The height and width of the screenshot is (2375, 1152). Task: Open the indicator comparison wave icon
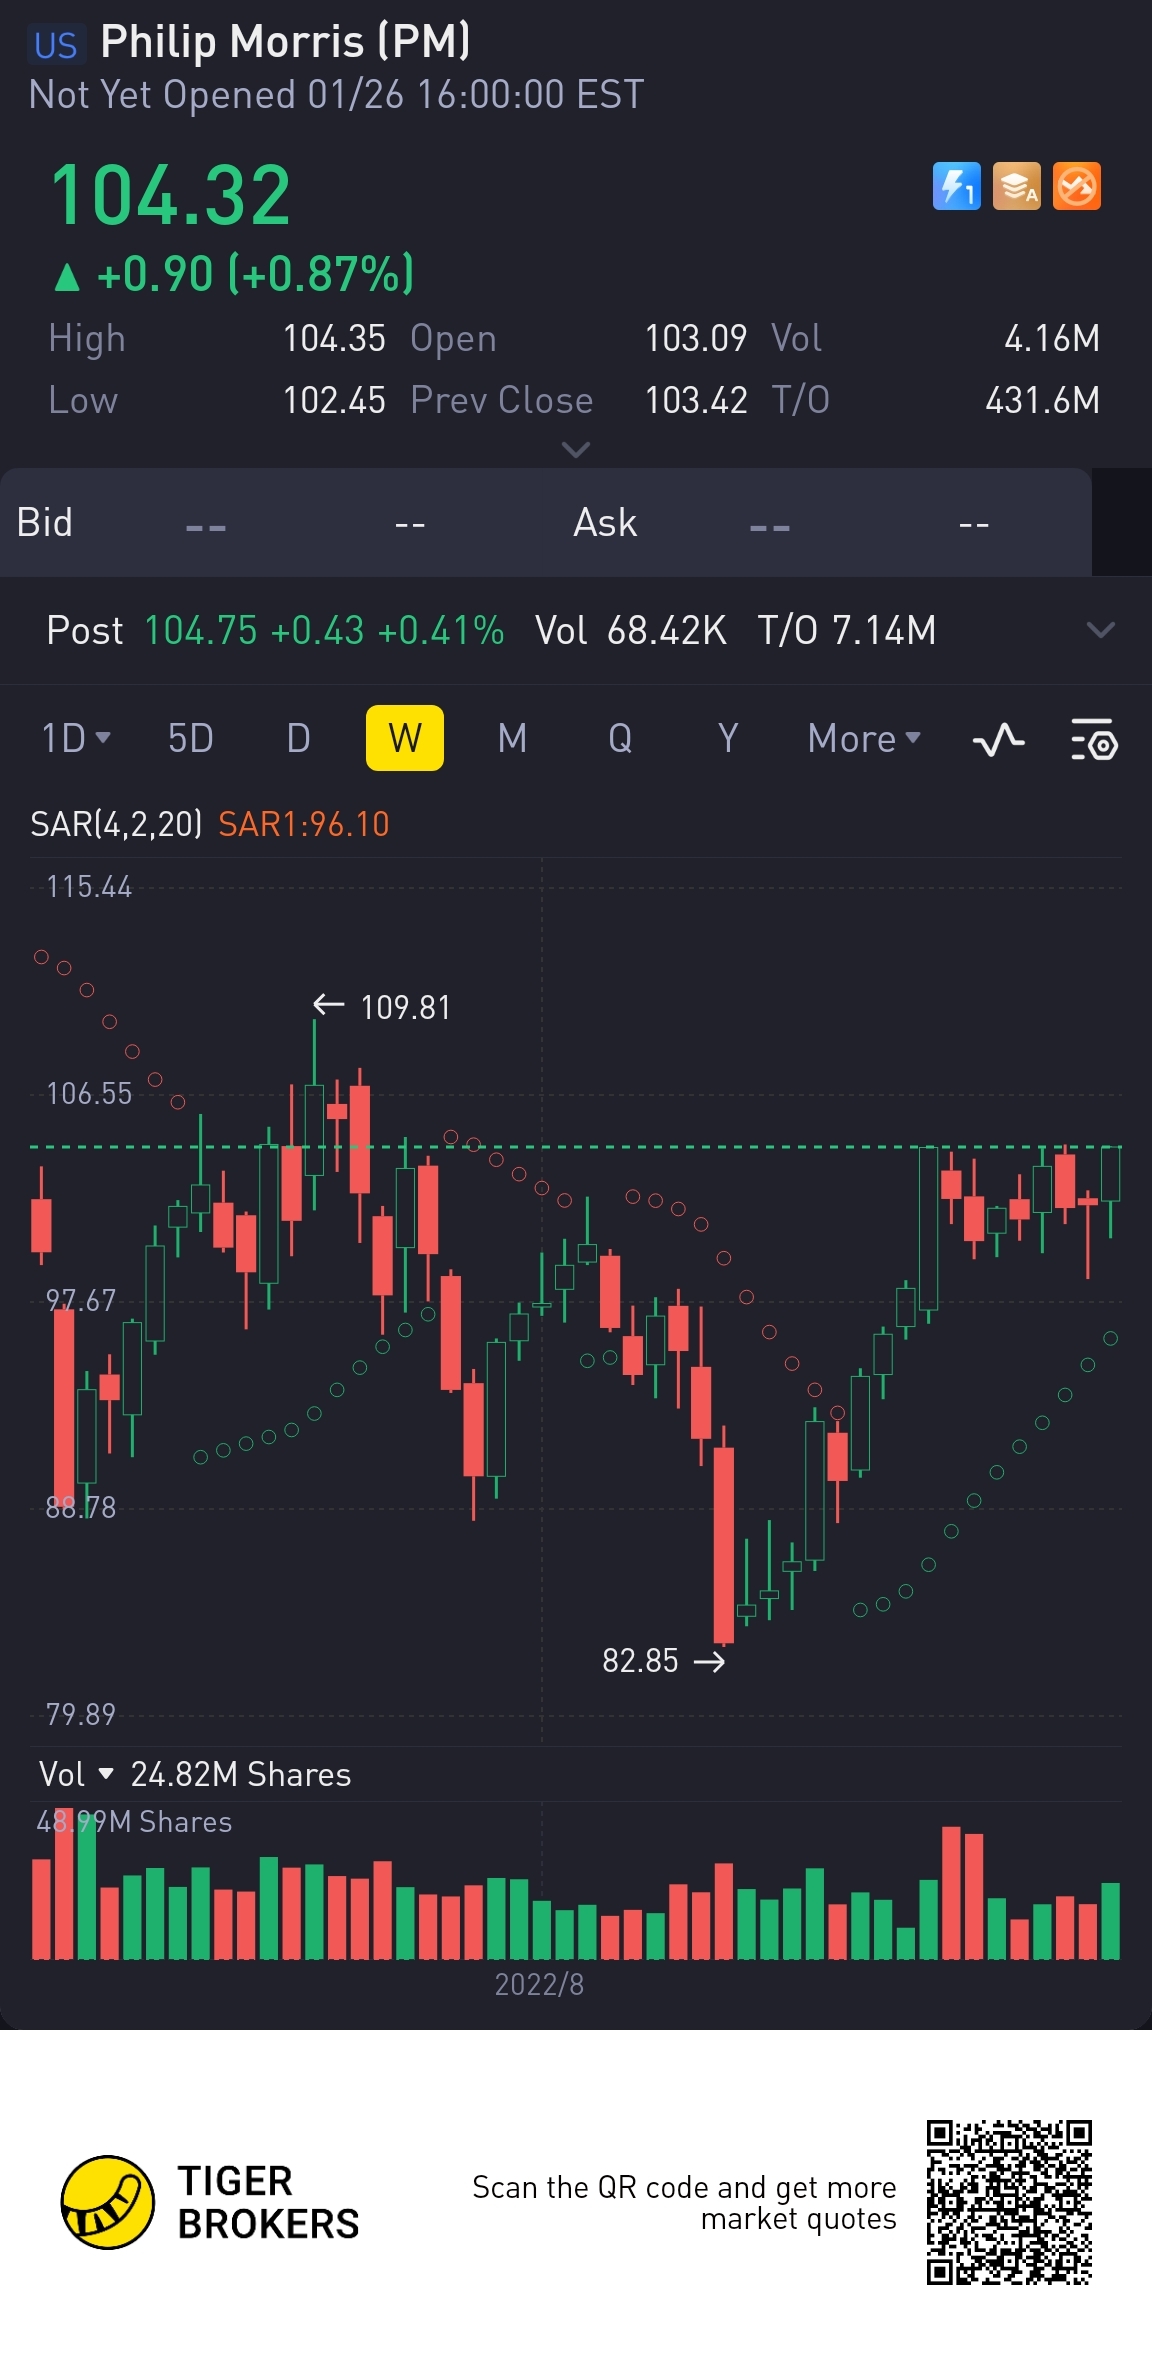click(998, 740)
